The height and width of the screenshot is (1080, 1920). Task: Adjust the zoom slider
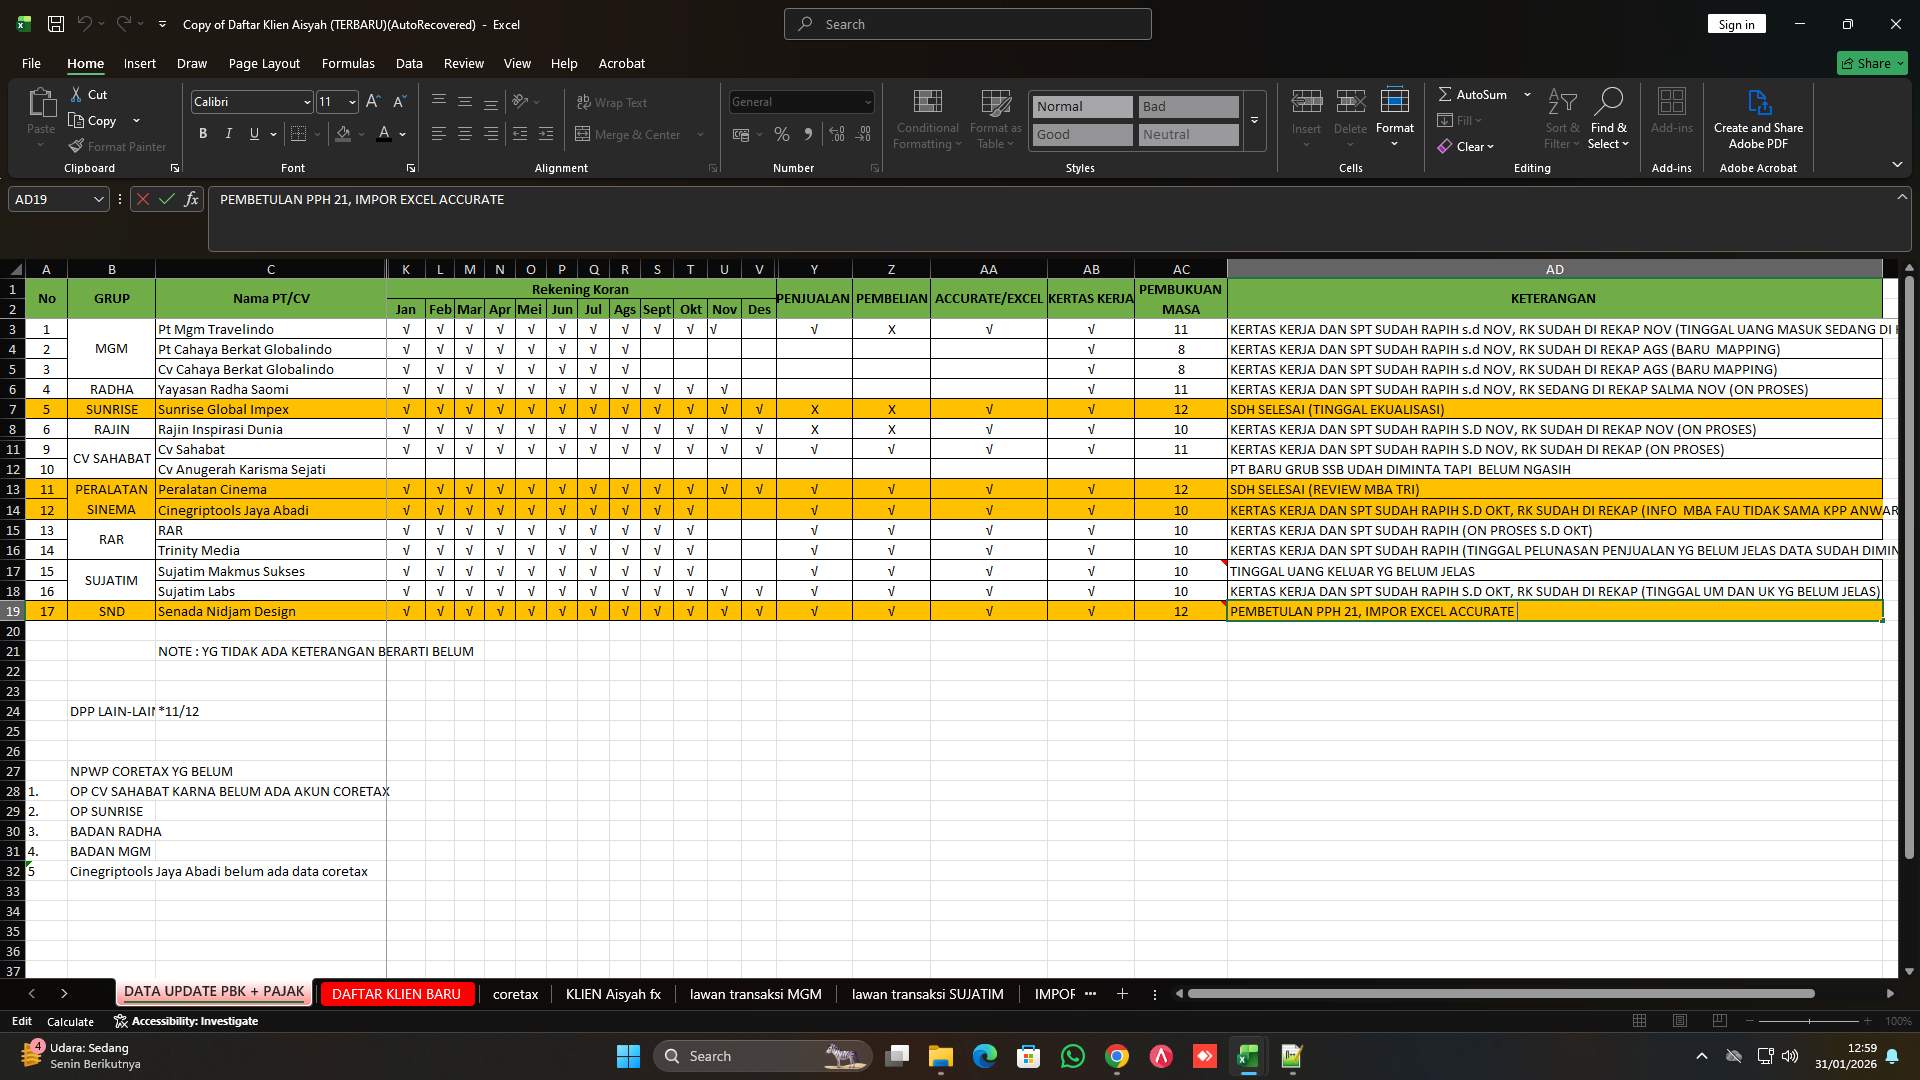click(x=1810, y=1021)
